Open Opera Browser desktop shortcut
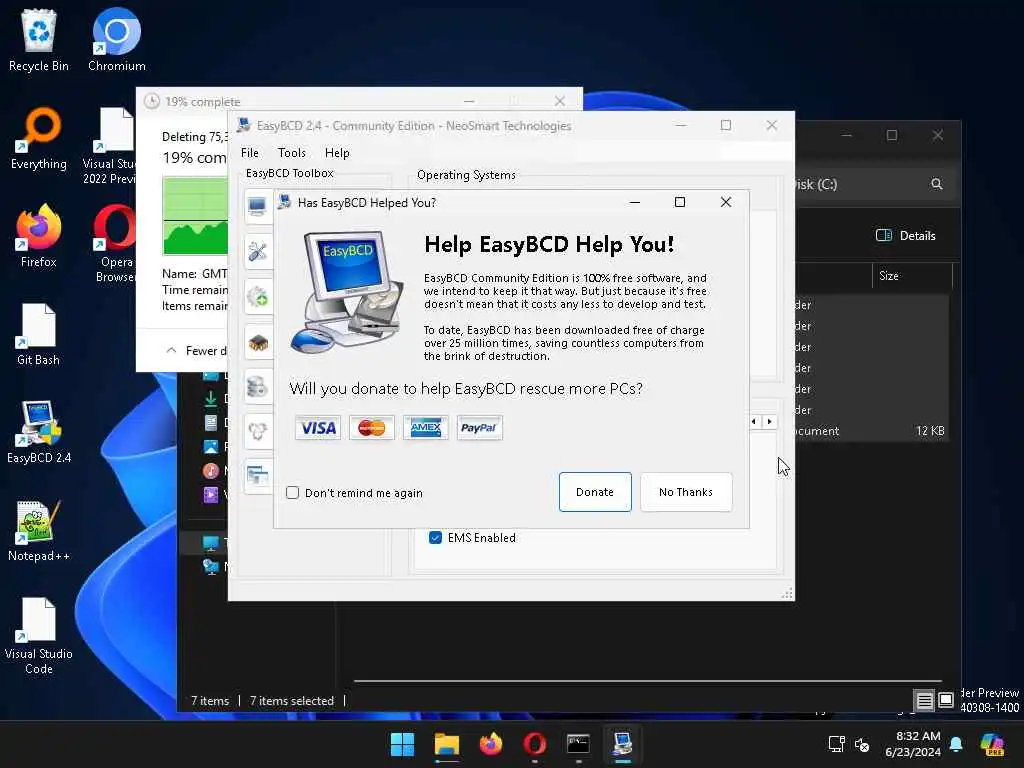1024x768 pixels. tap(116, 244)
